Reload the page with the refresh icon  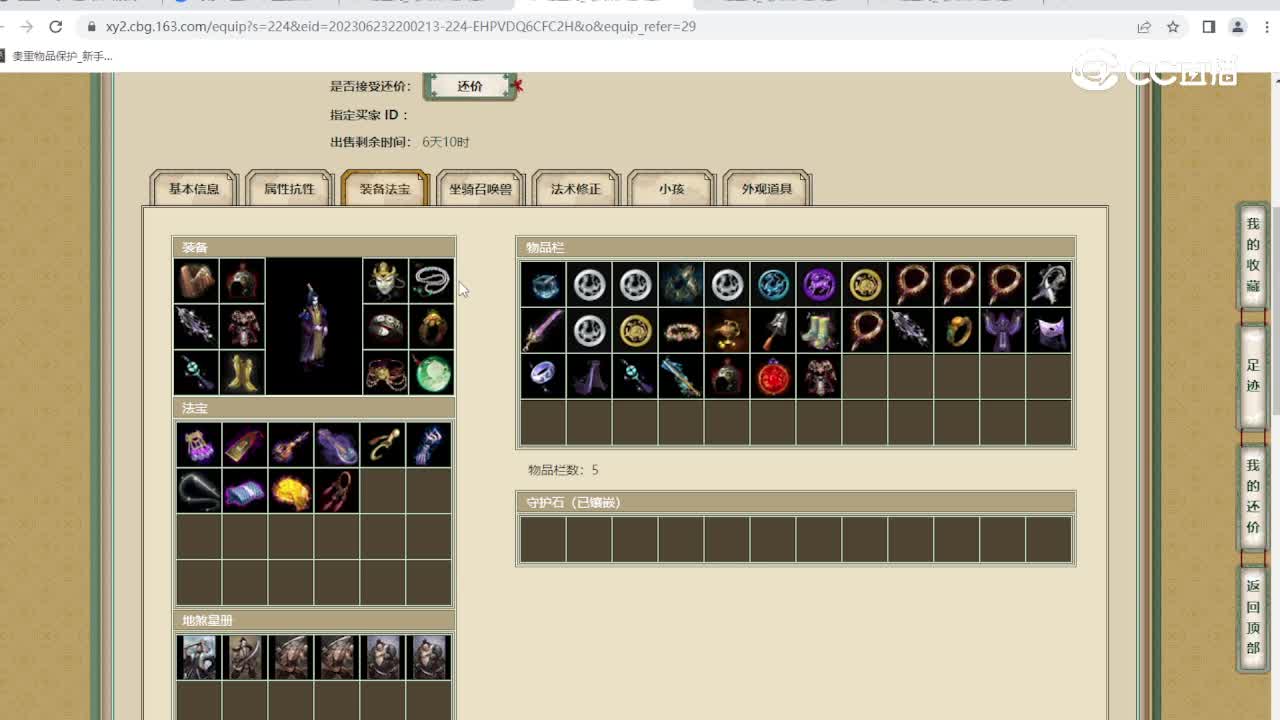tap(56, 27)
